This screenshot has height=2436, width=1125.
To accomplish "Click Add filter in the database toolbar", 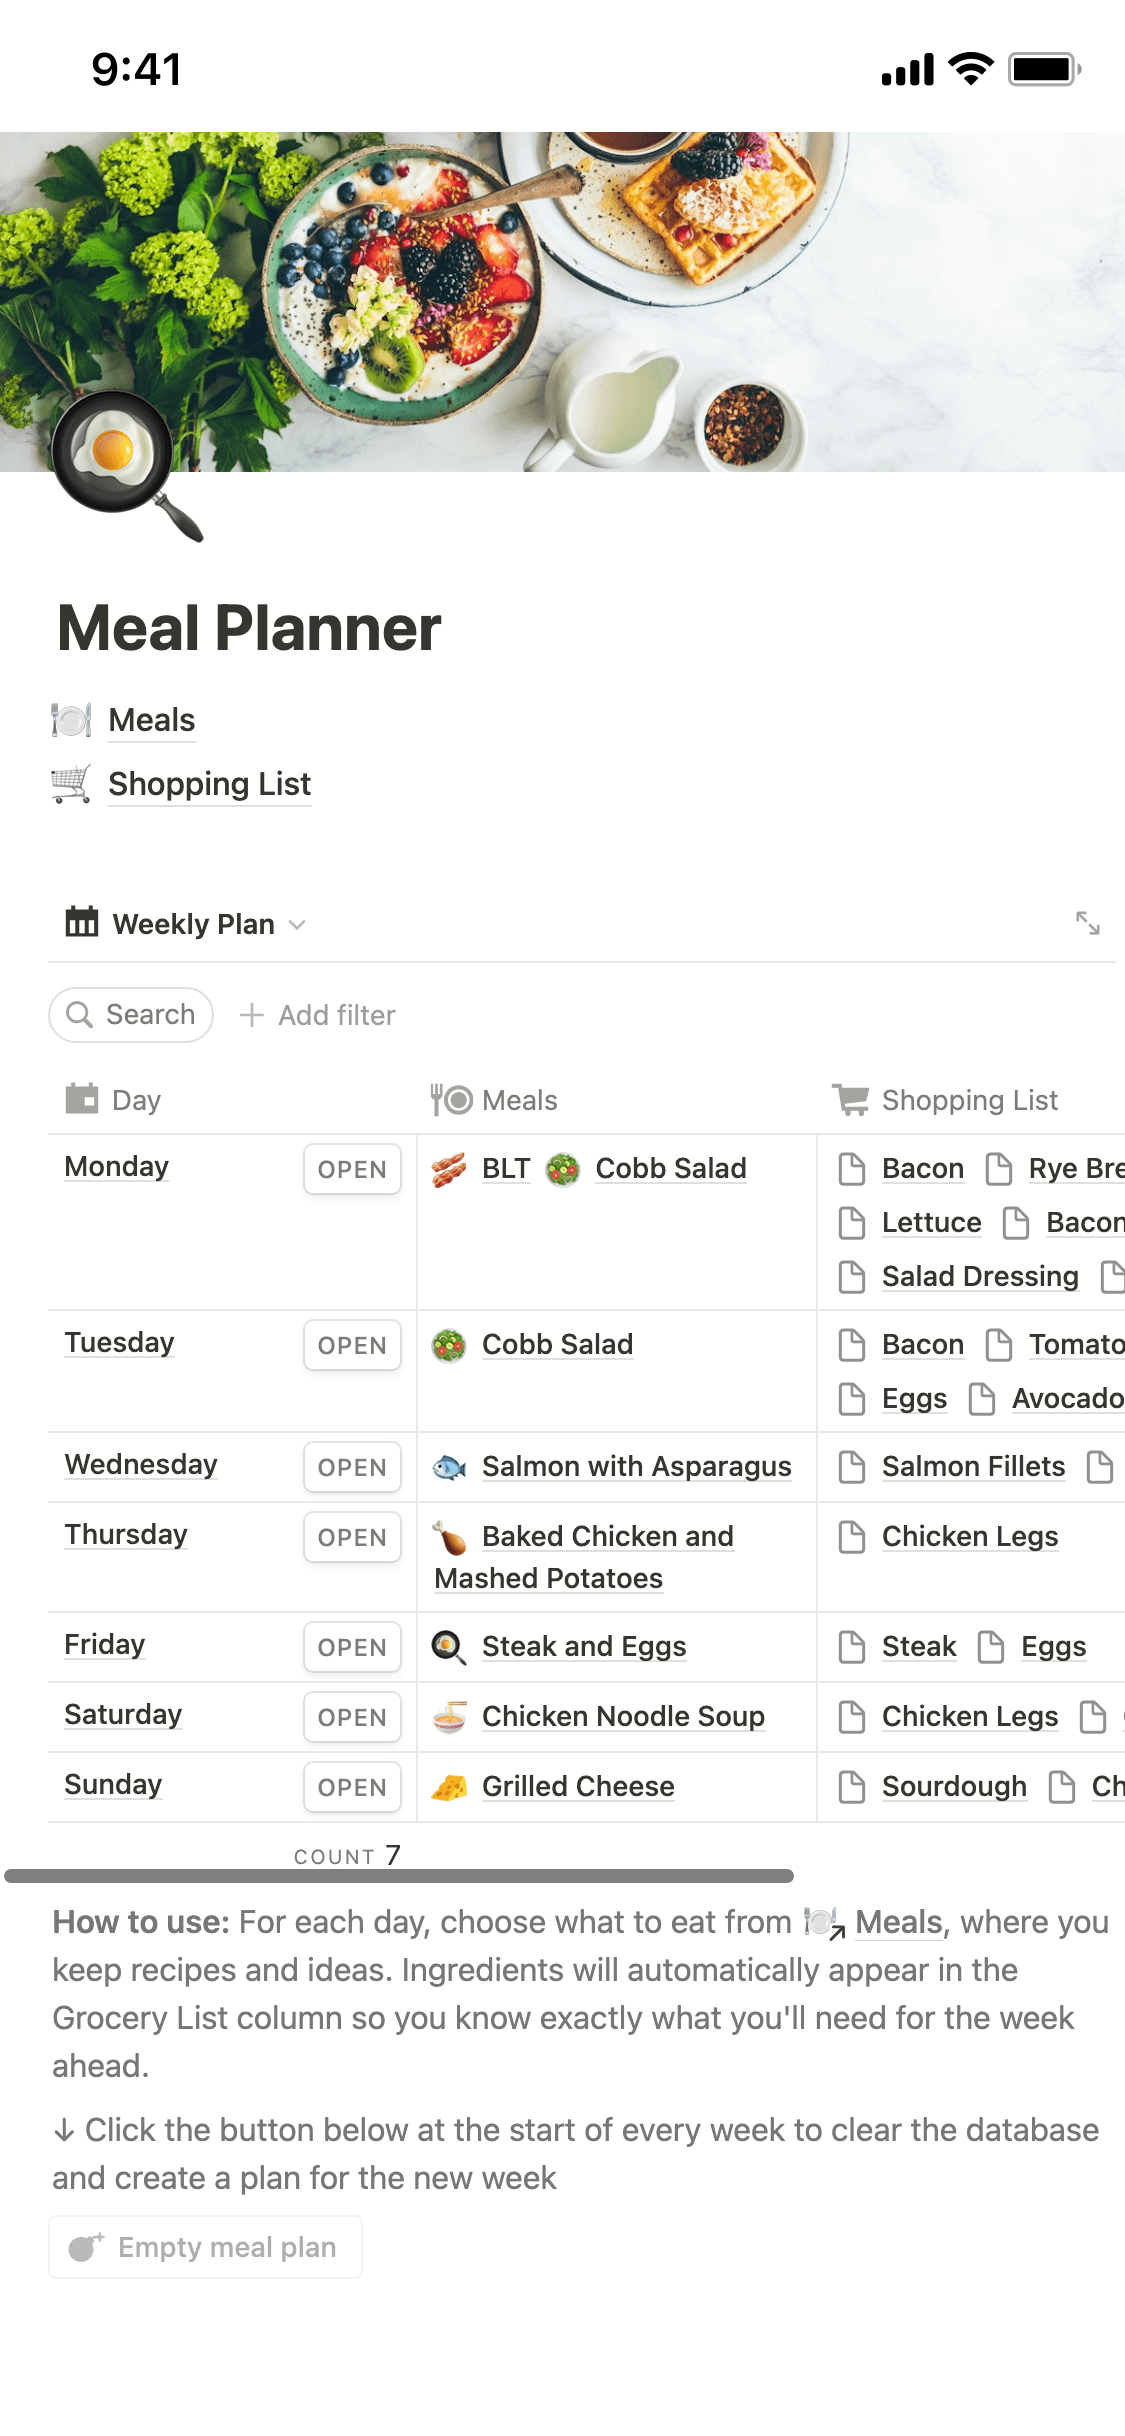I will 318,1015.
